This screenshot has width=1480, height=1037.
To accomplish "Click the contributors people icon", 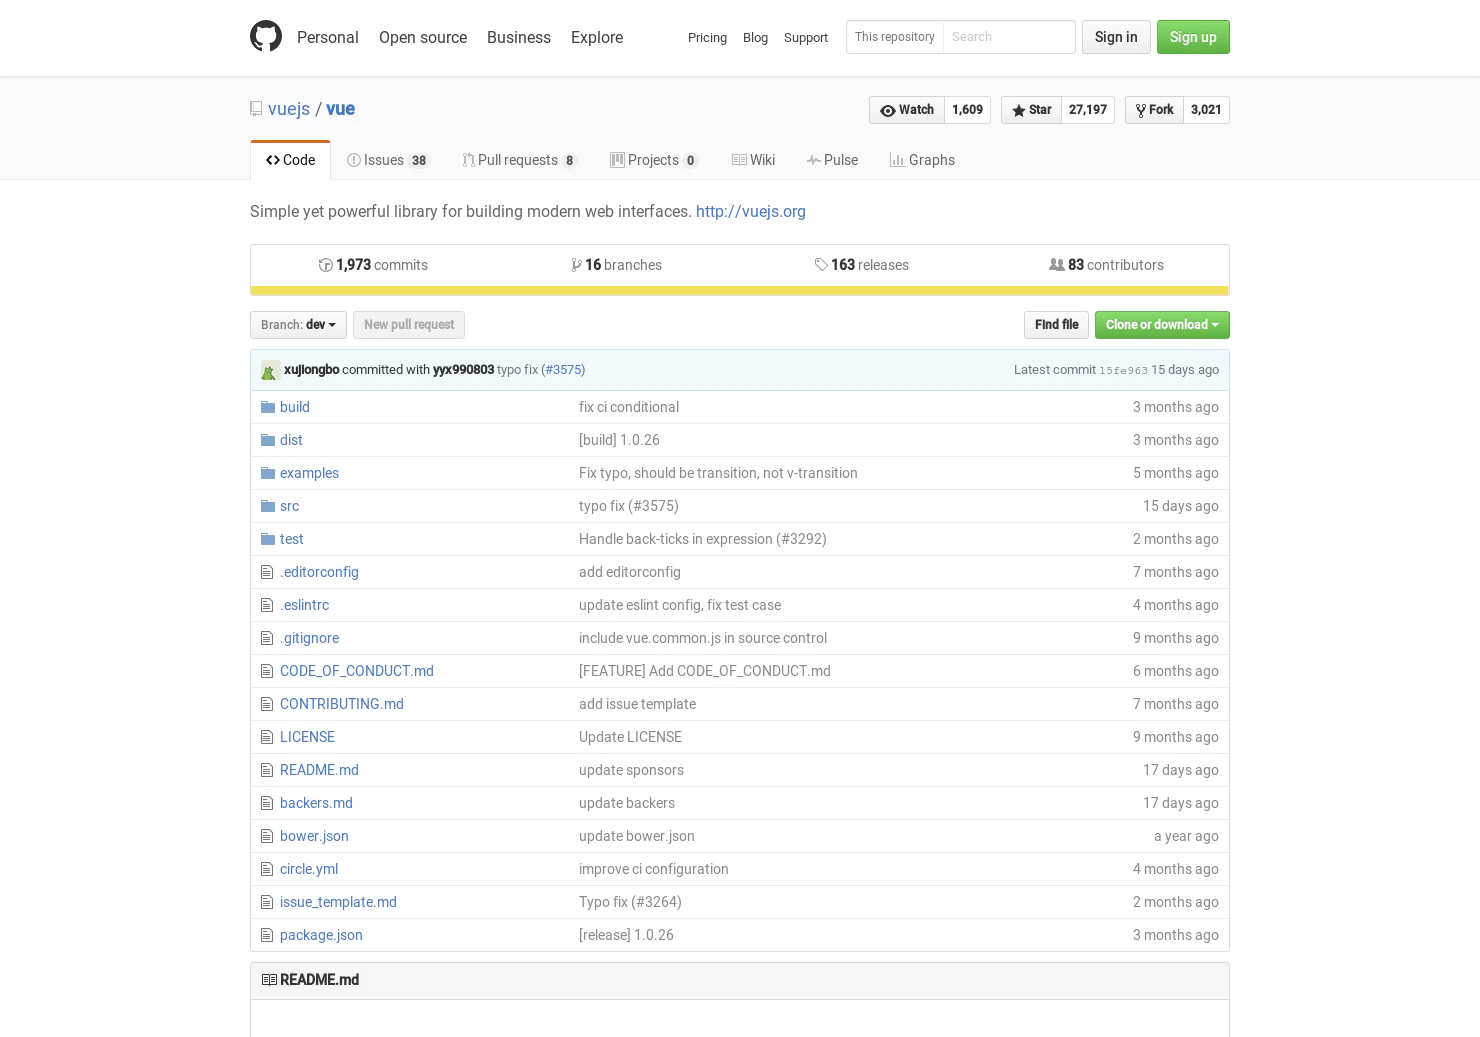I will tap(1057, 265).
